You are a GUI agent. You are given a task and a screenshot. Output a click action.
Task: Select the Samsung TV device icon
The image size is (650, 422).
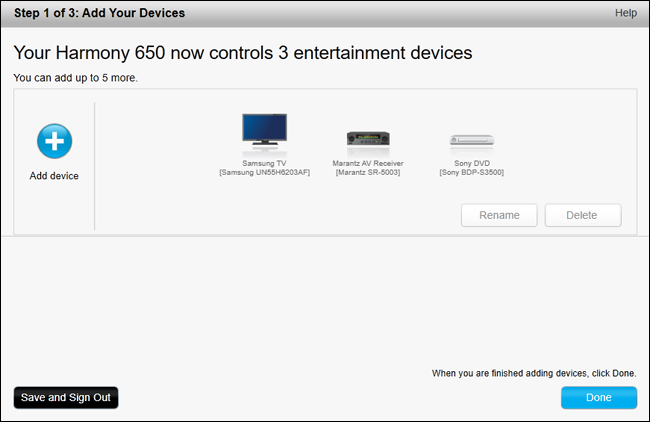click(264, 129)
